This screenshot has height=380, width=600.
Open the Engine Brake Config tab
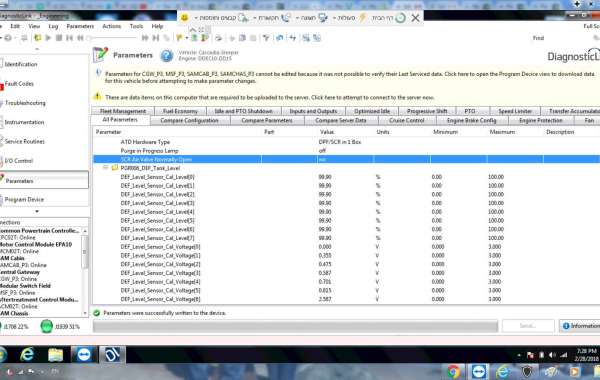(x=471, y=120)
